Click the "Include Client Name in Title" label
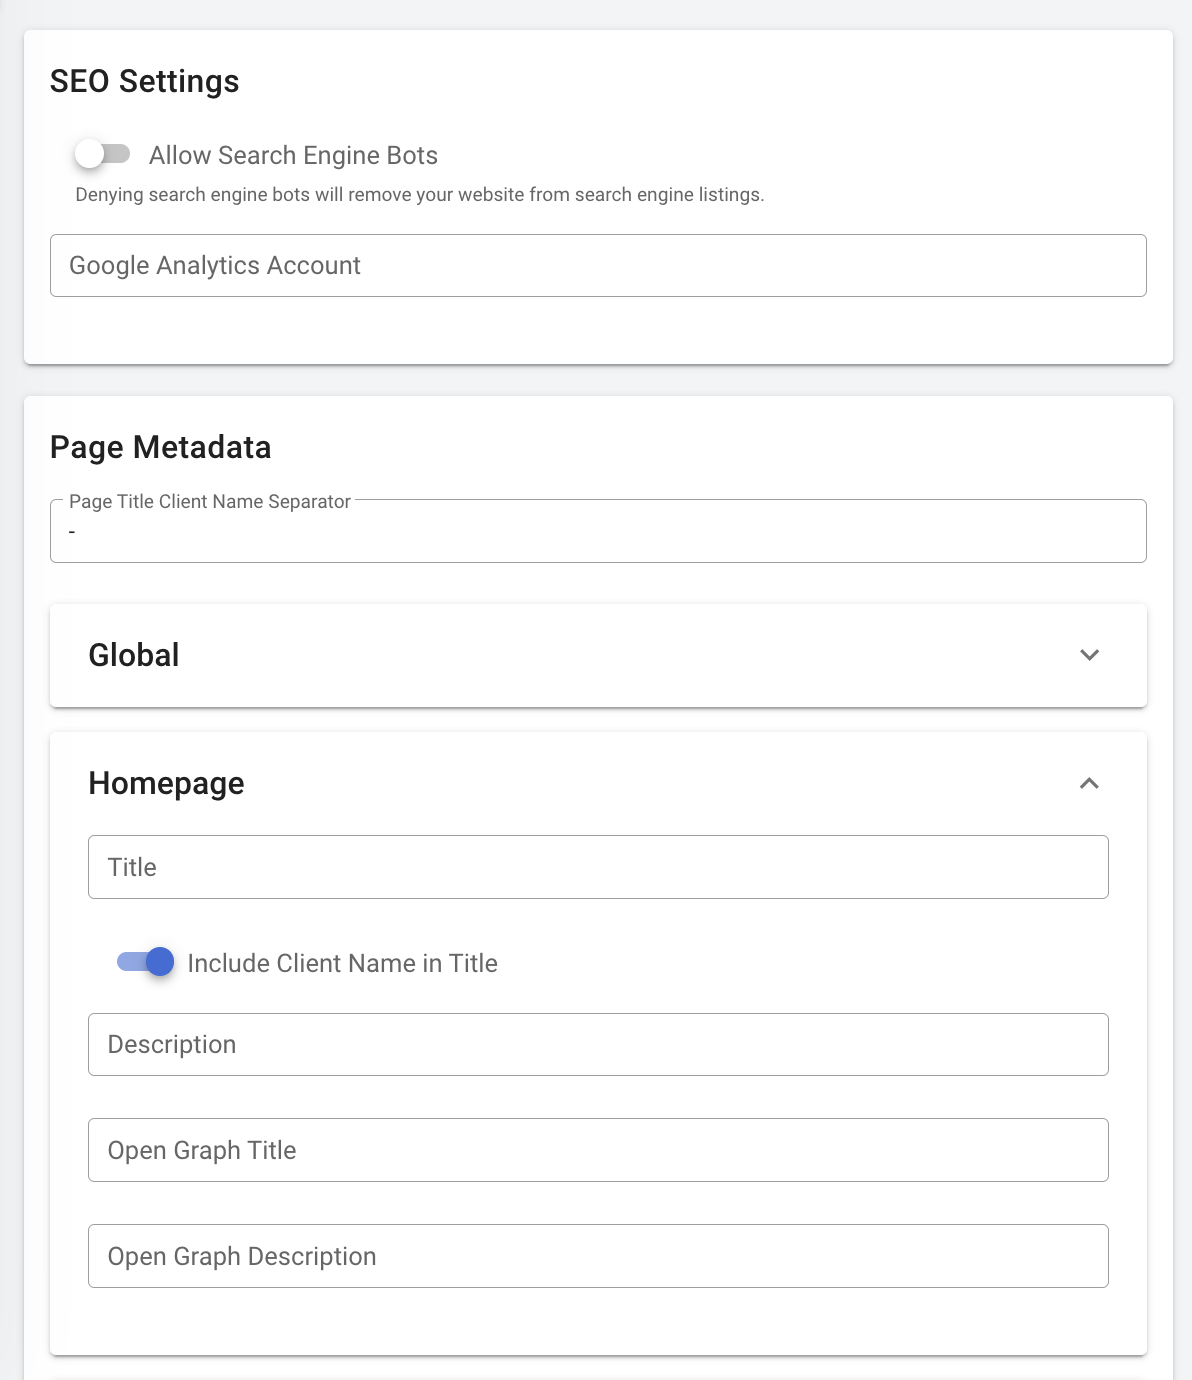Viewport: 1192px width, 1380px height. tap(342, 964)
